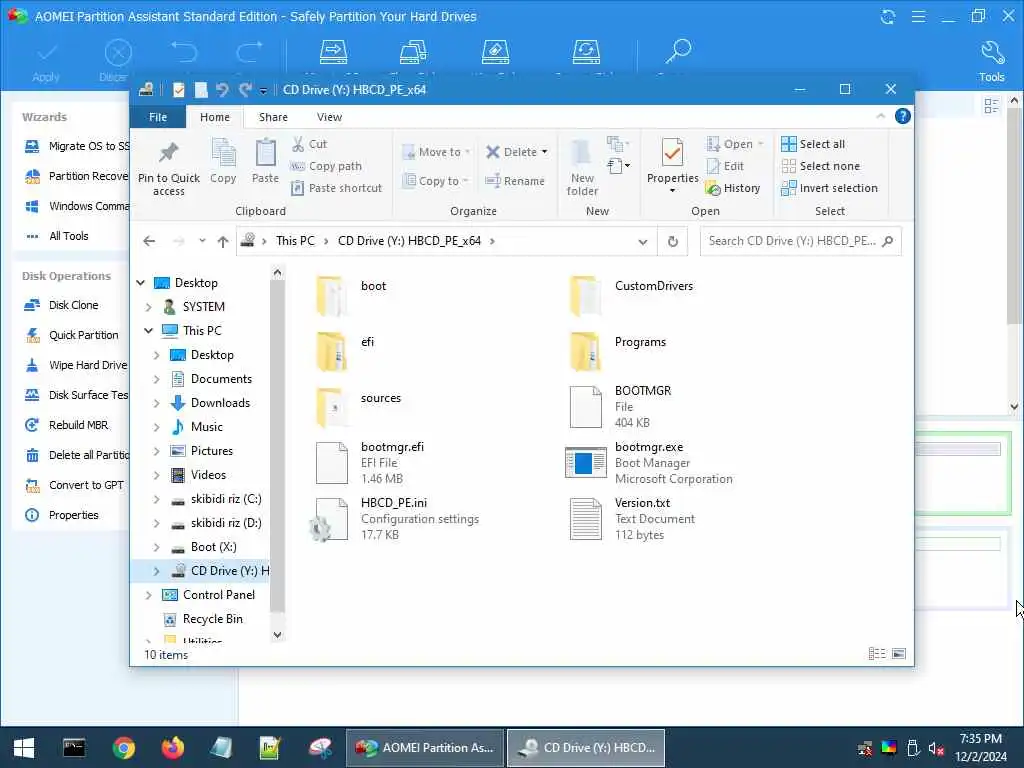Click Wipe Hard Drive in AOMEI sidebar
Viewport: 1024px width, 768px height.
(88, 365)
